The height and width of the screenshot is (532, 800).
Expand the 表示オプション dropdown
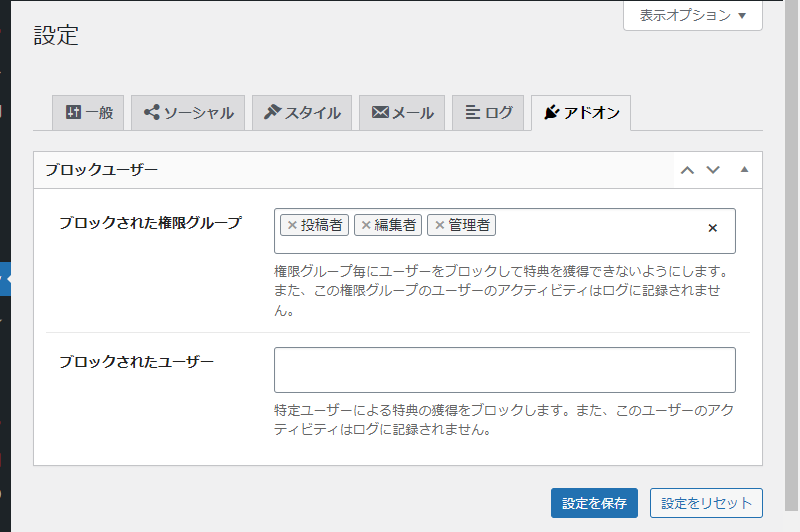[693, 15]
